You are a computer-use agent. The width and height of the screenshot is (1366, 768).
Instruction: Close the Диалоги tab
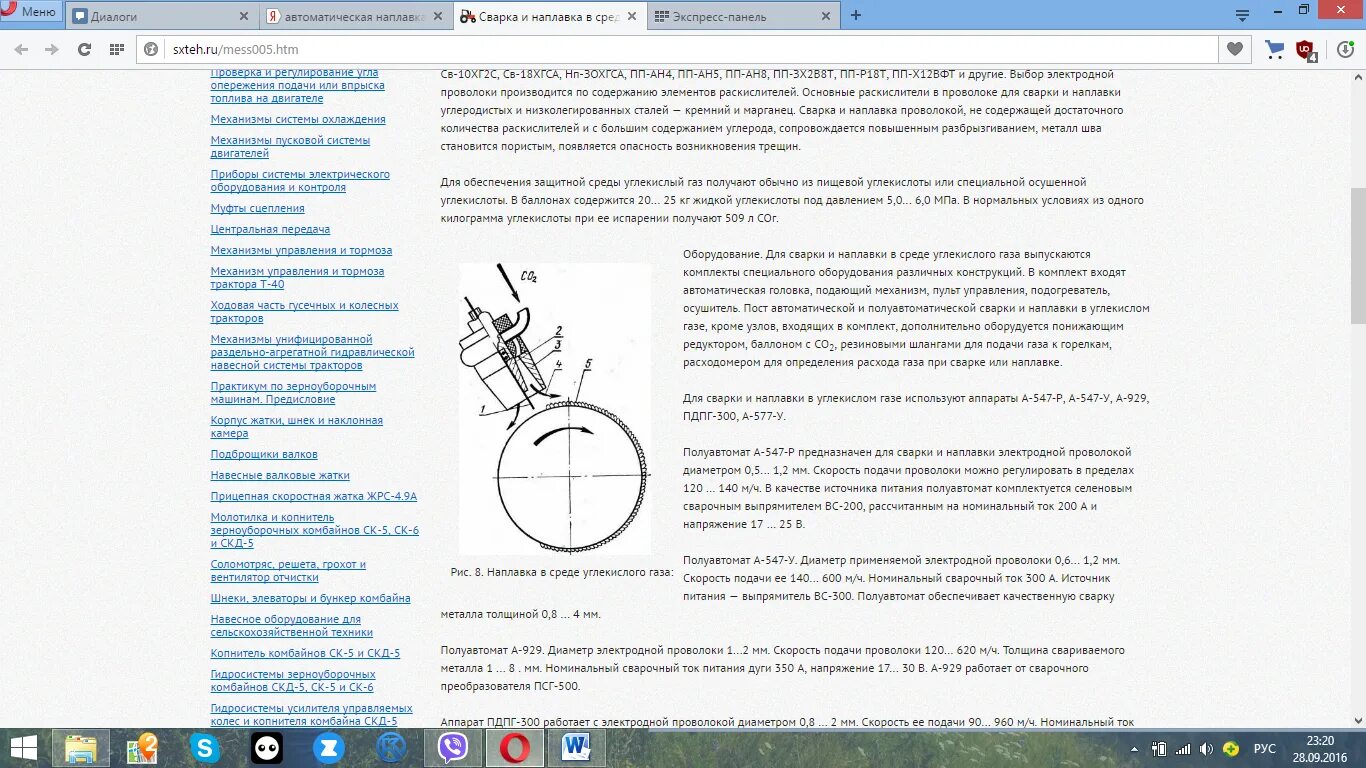coord(243,16)
